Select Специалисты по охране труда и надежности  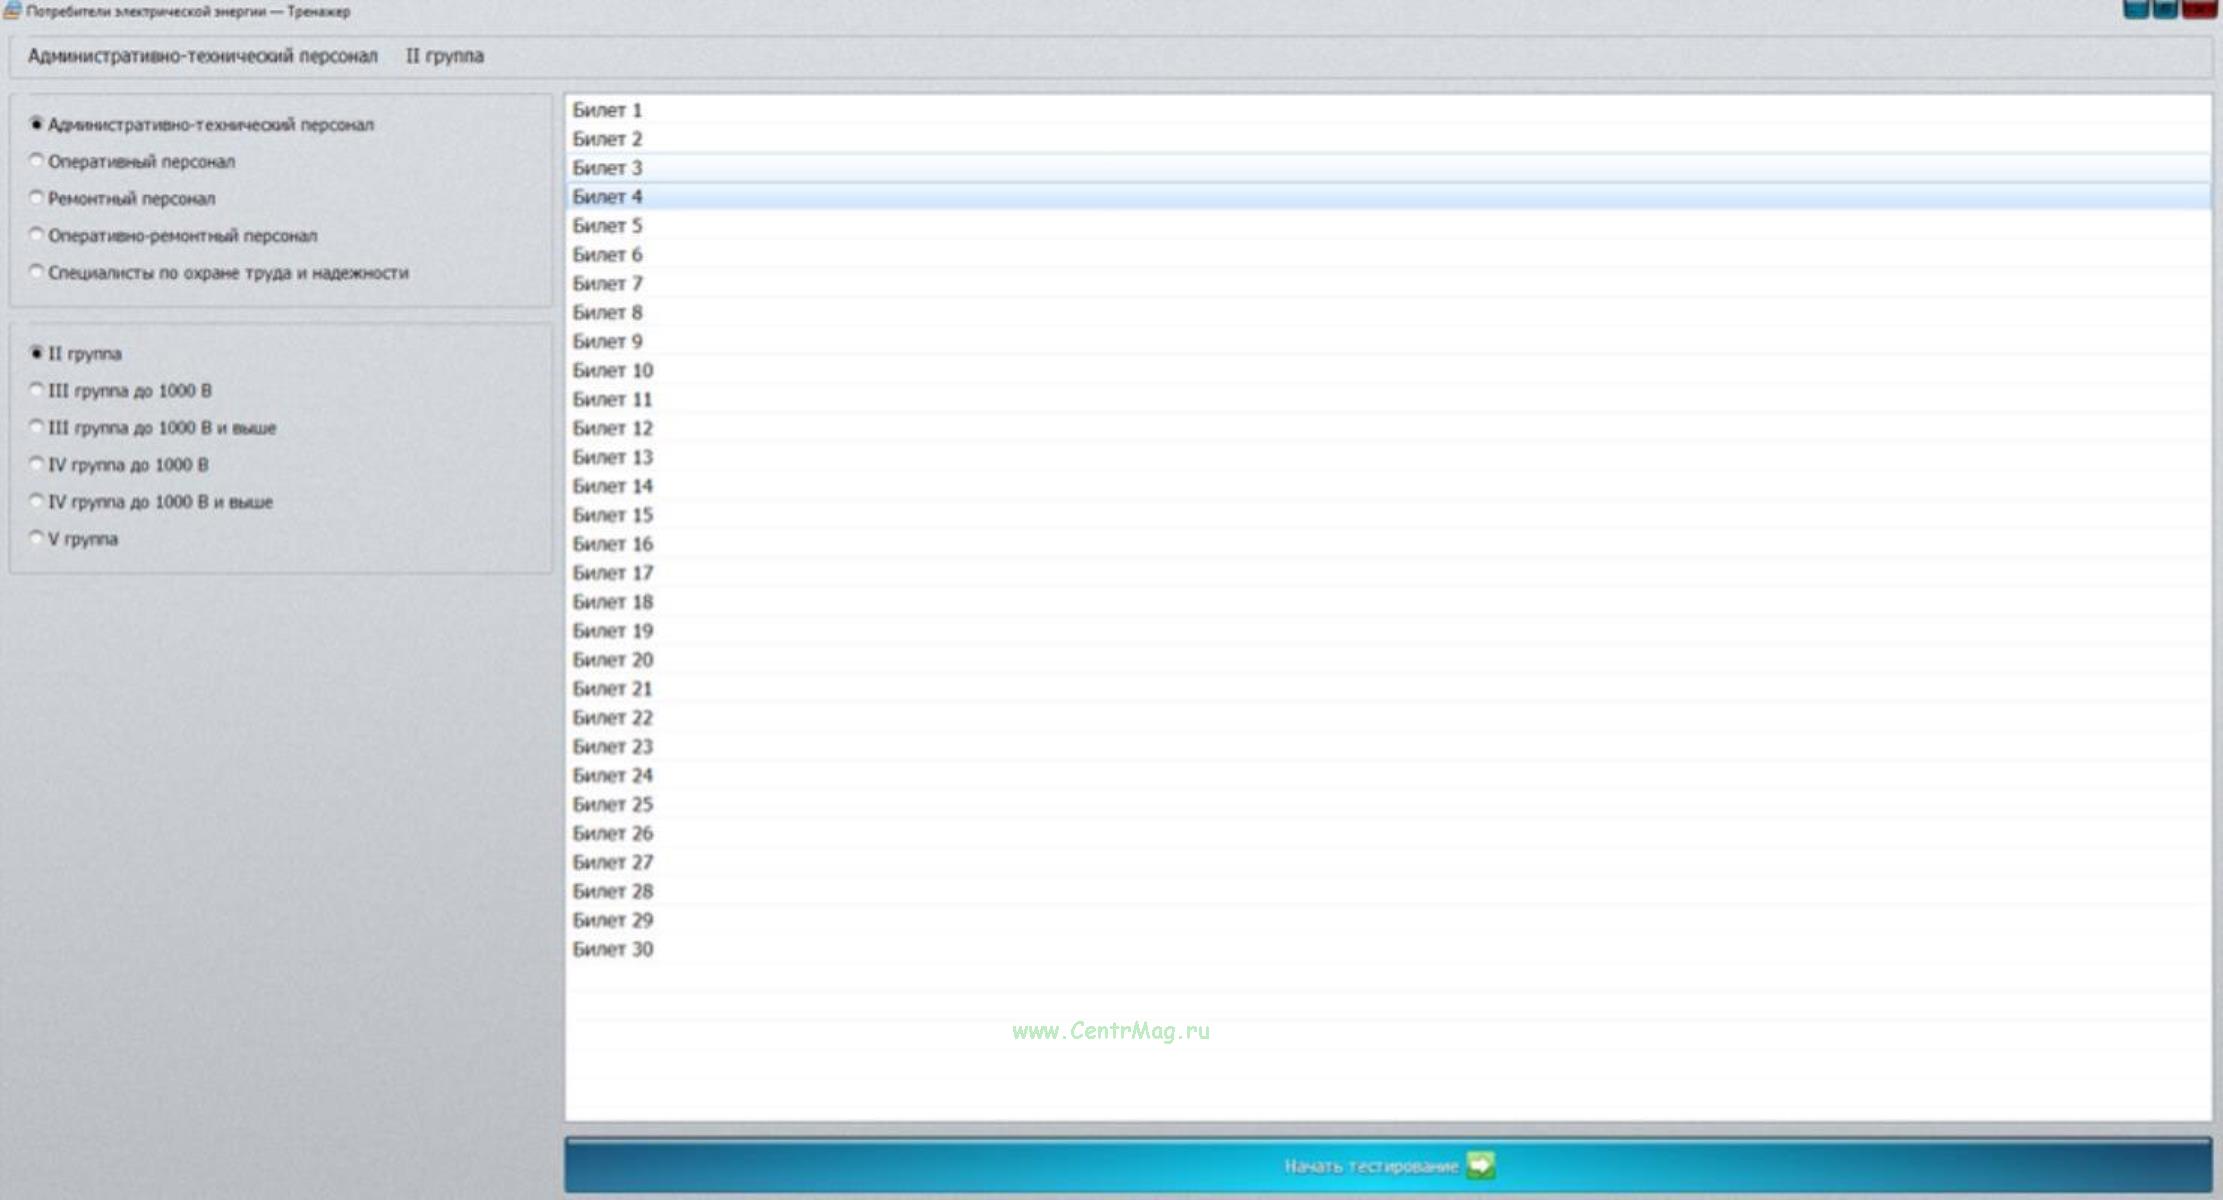click(x=37, y=272)
